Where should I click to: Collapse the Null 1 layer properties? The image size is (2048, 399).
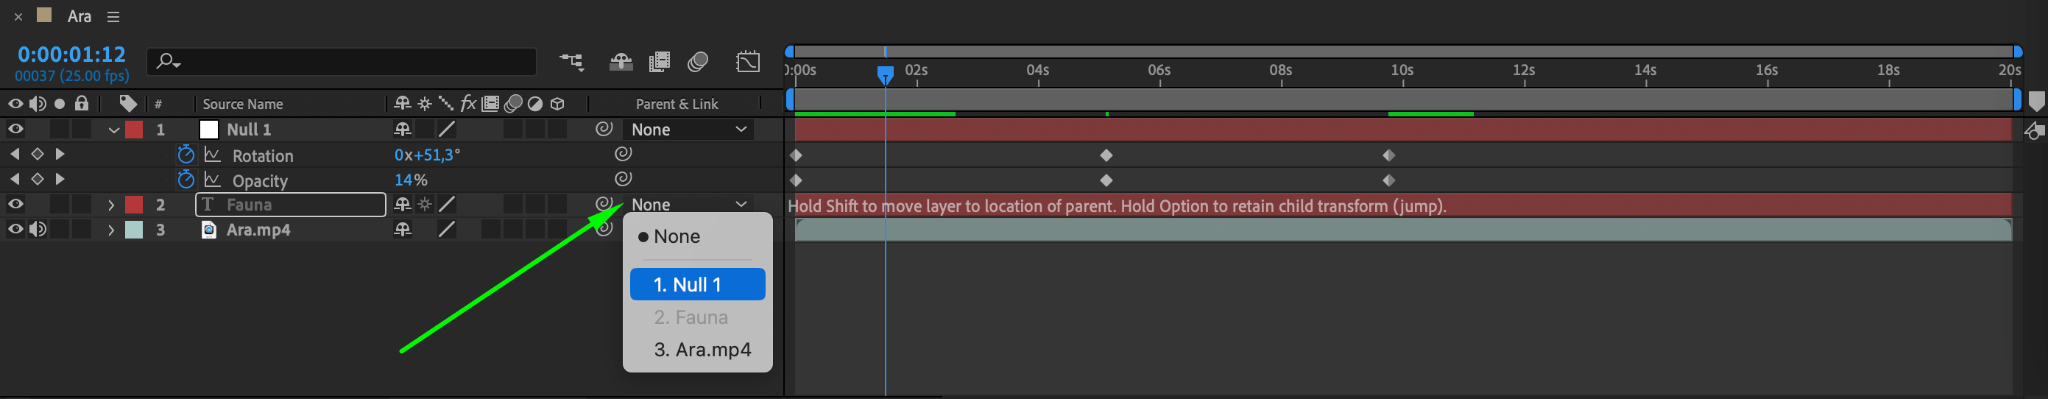tap(113, 130)
